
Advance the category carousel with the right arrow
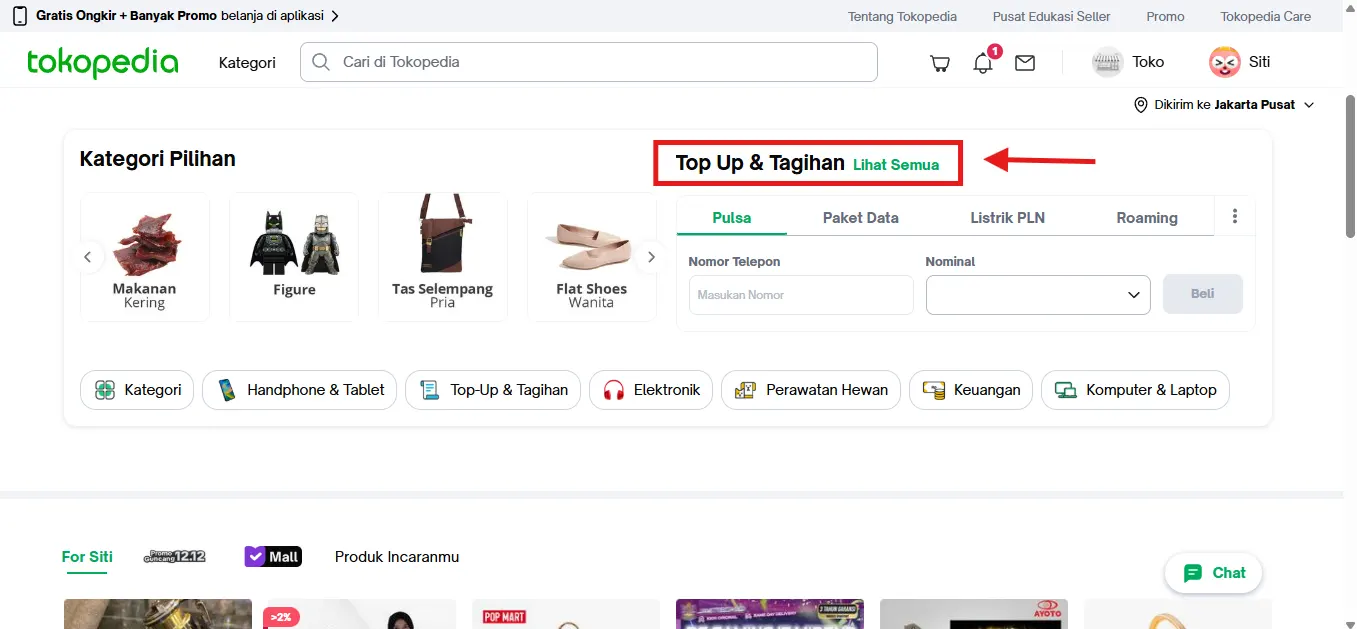[x=651, y=256]
